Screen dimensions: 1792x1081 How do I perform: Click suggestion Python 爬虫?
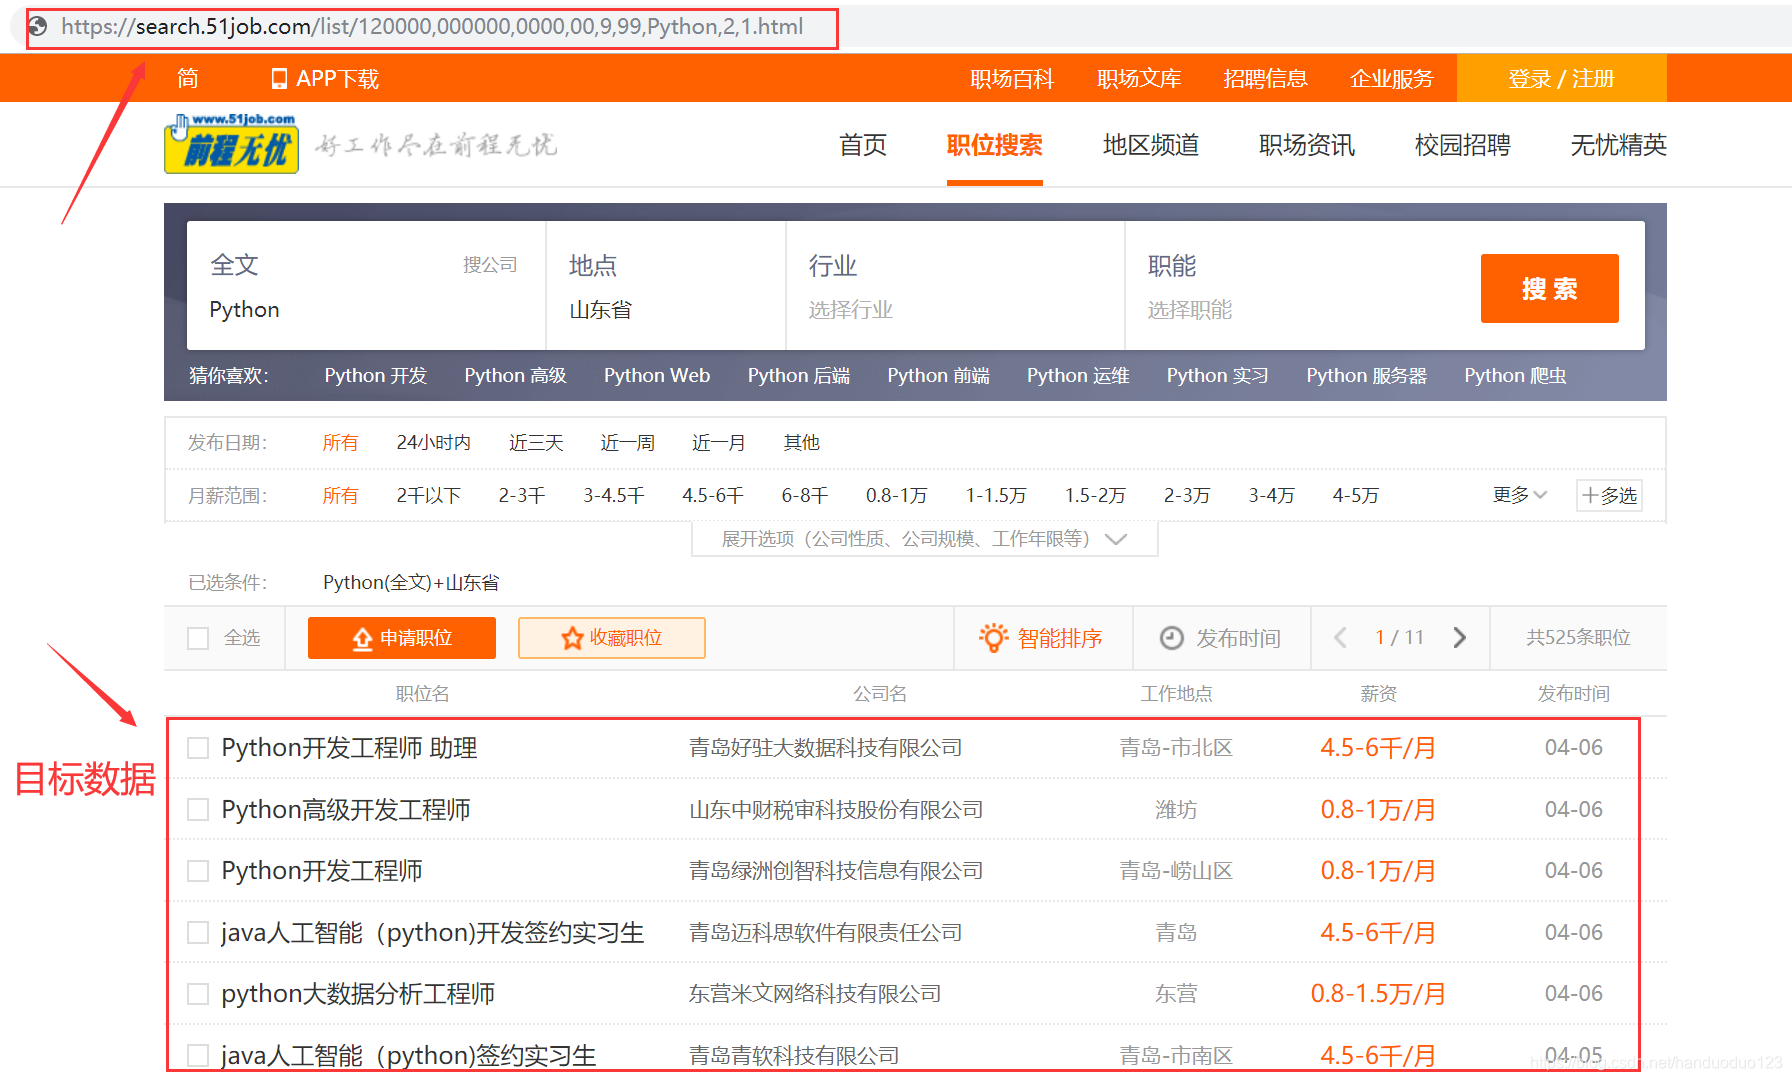click(1516, 376)
